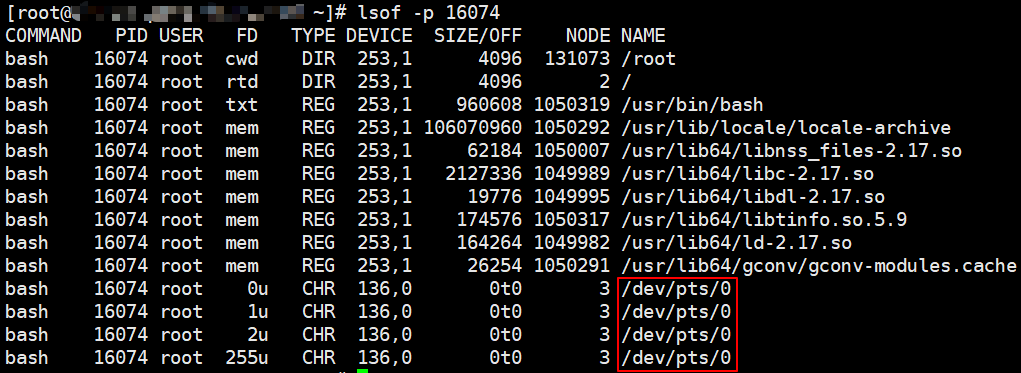Click the node number 1050319
Image resolution: width=1021 pixels, height=373 pixels.
pos(572,105)
